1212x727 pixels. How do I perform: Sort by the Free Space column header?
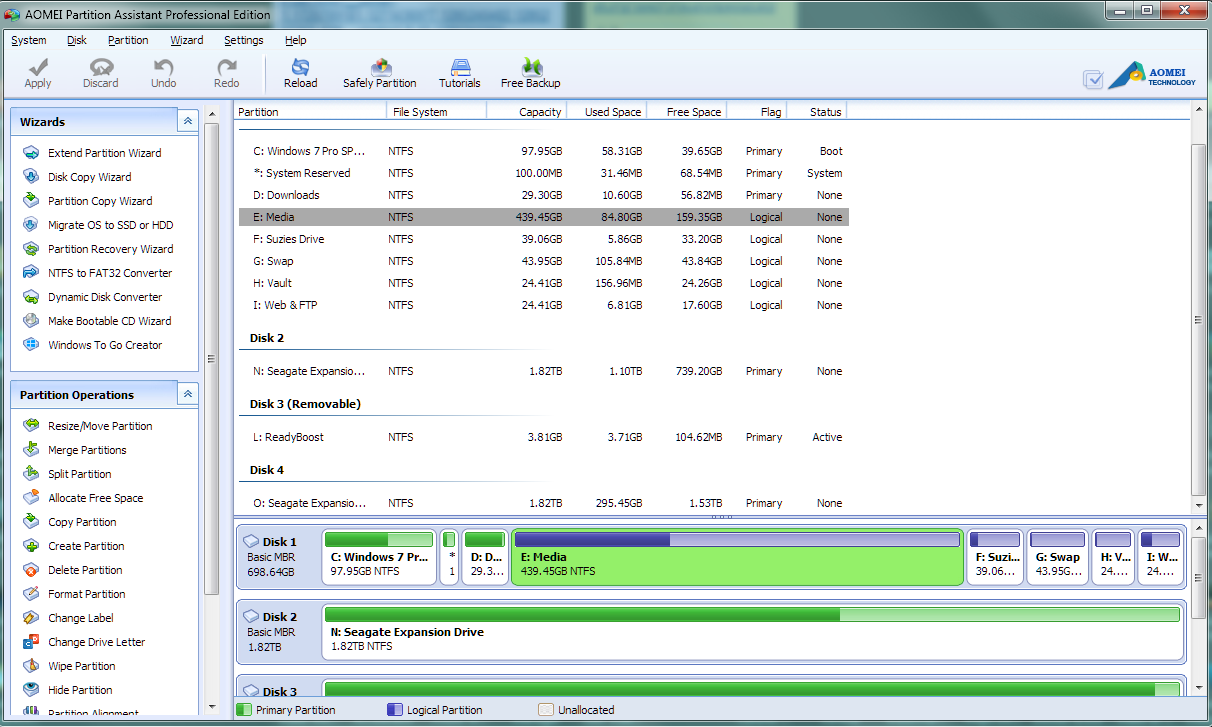(693, 112)
